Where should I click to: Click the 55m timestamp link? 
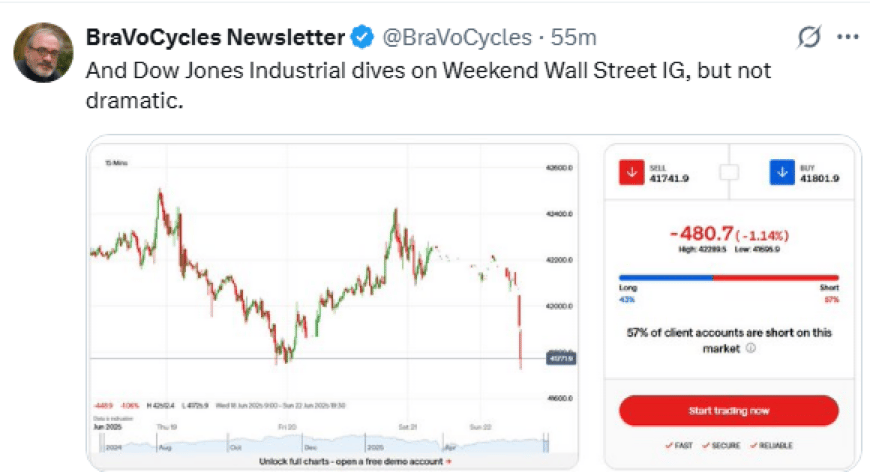point(574,38)
